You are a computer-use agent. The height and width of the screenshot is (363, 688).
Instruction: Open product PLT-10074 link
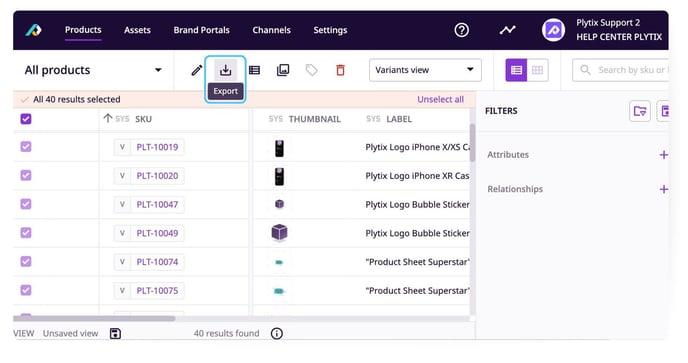(x=157, y=262)
